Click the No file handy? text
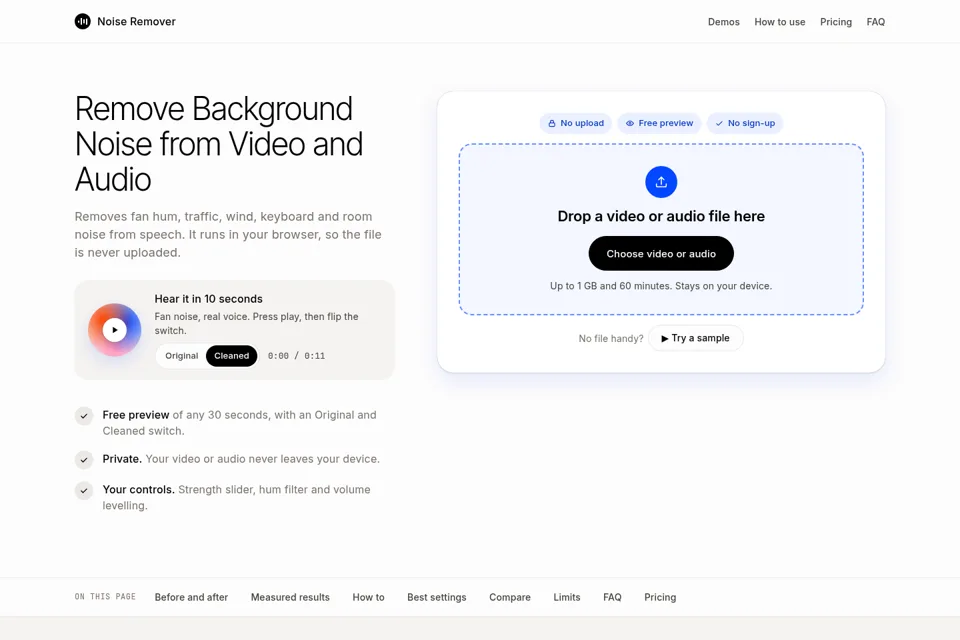Viewport: 960px width, 640px height. (611, 339)
